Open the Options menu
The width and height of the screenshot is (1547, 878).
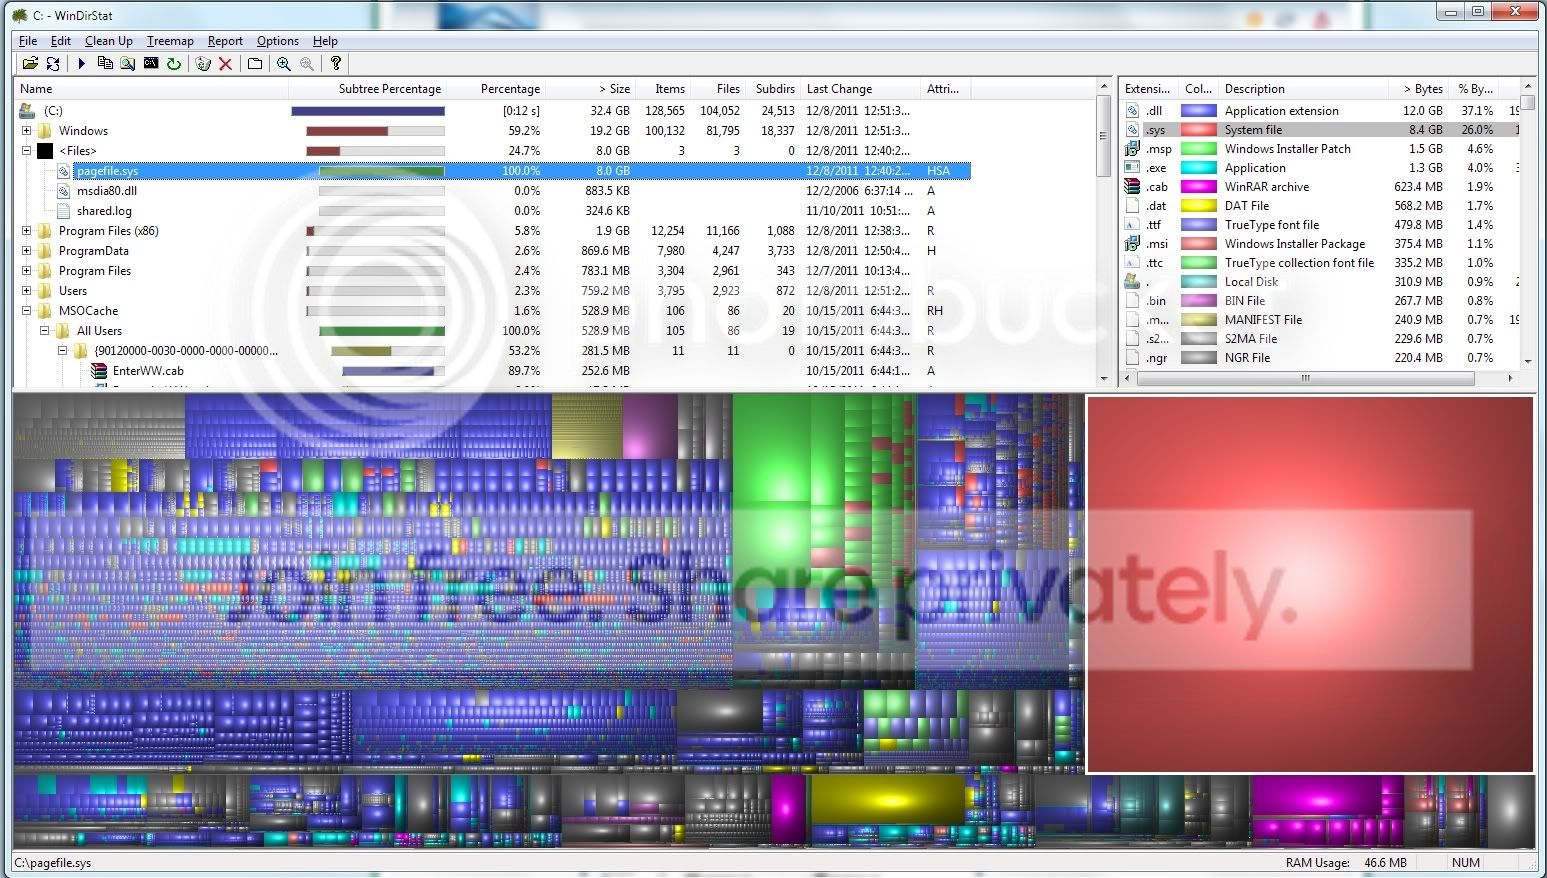coord(278,41)
